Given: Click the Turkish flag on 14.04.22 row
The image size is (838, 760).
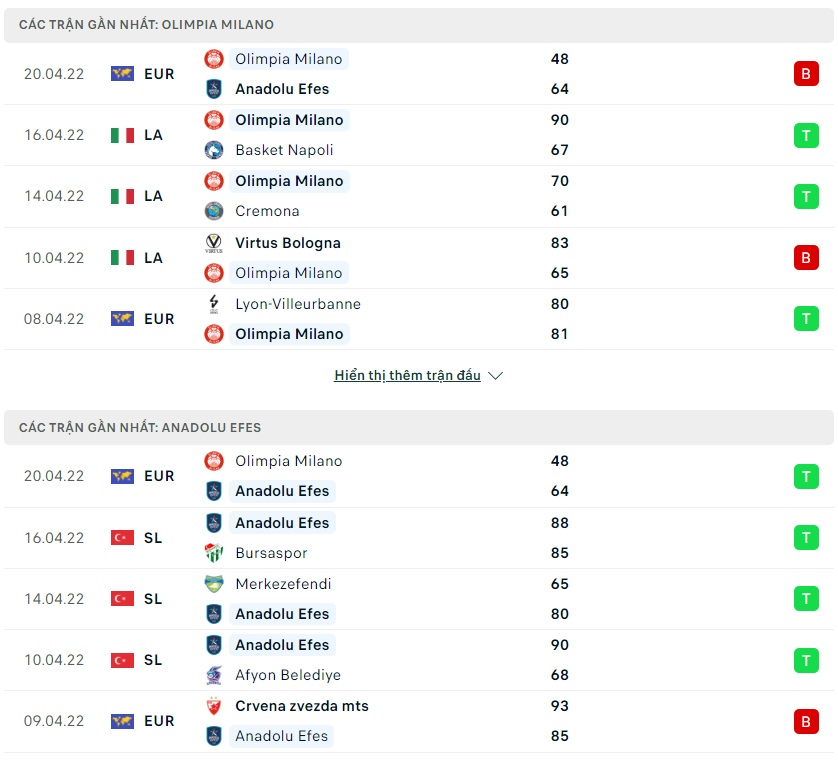Looking at the screenshot, I should click(x=122, y=599).
